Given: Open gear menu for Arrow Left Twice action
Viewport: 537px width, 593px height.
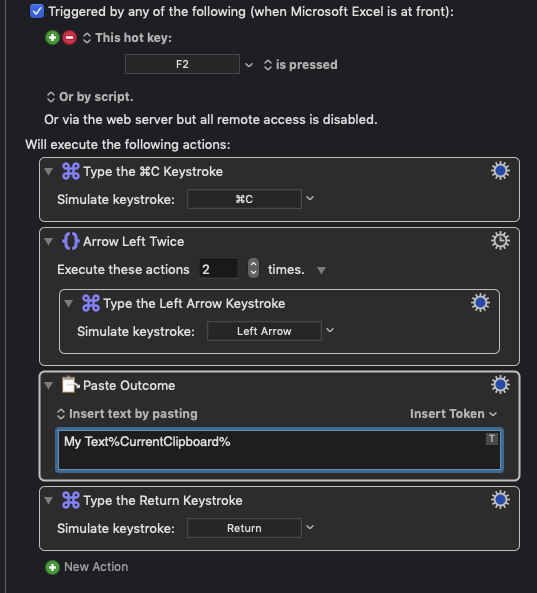Looking at the screenshot, I should pyautogui.click(x=500, y=241).
